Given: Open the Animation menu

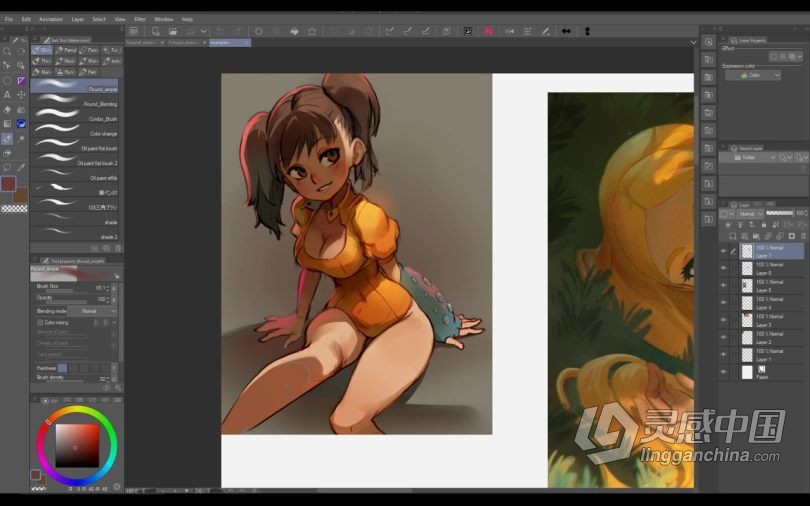Looking at the screenshot, I should pyautogui.click(x=51, y=19).
